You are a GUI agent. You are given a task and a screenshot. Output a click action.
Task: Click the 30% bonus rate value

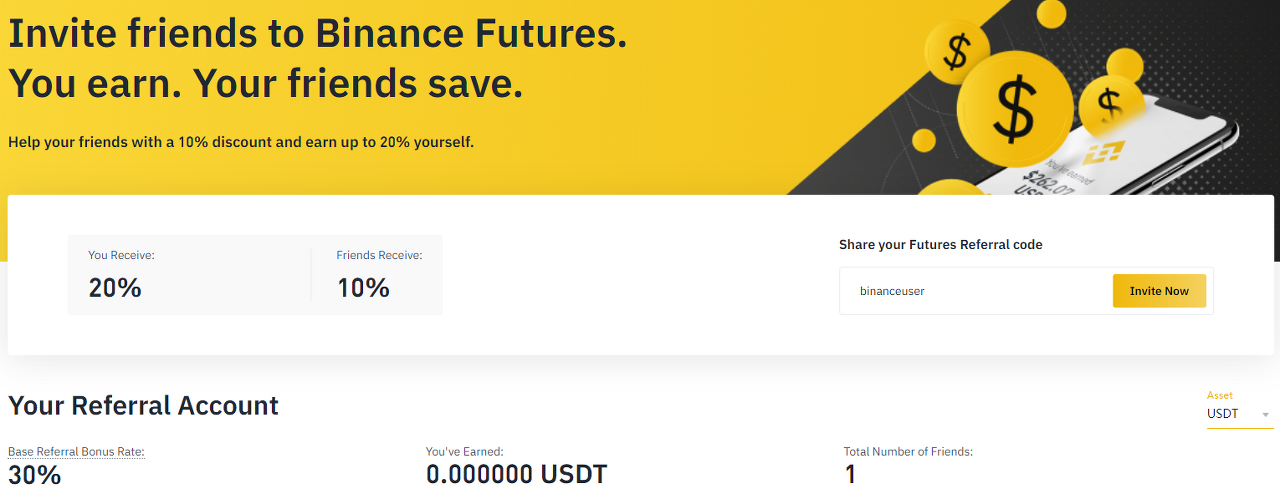click(34, 474)
